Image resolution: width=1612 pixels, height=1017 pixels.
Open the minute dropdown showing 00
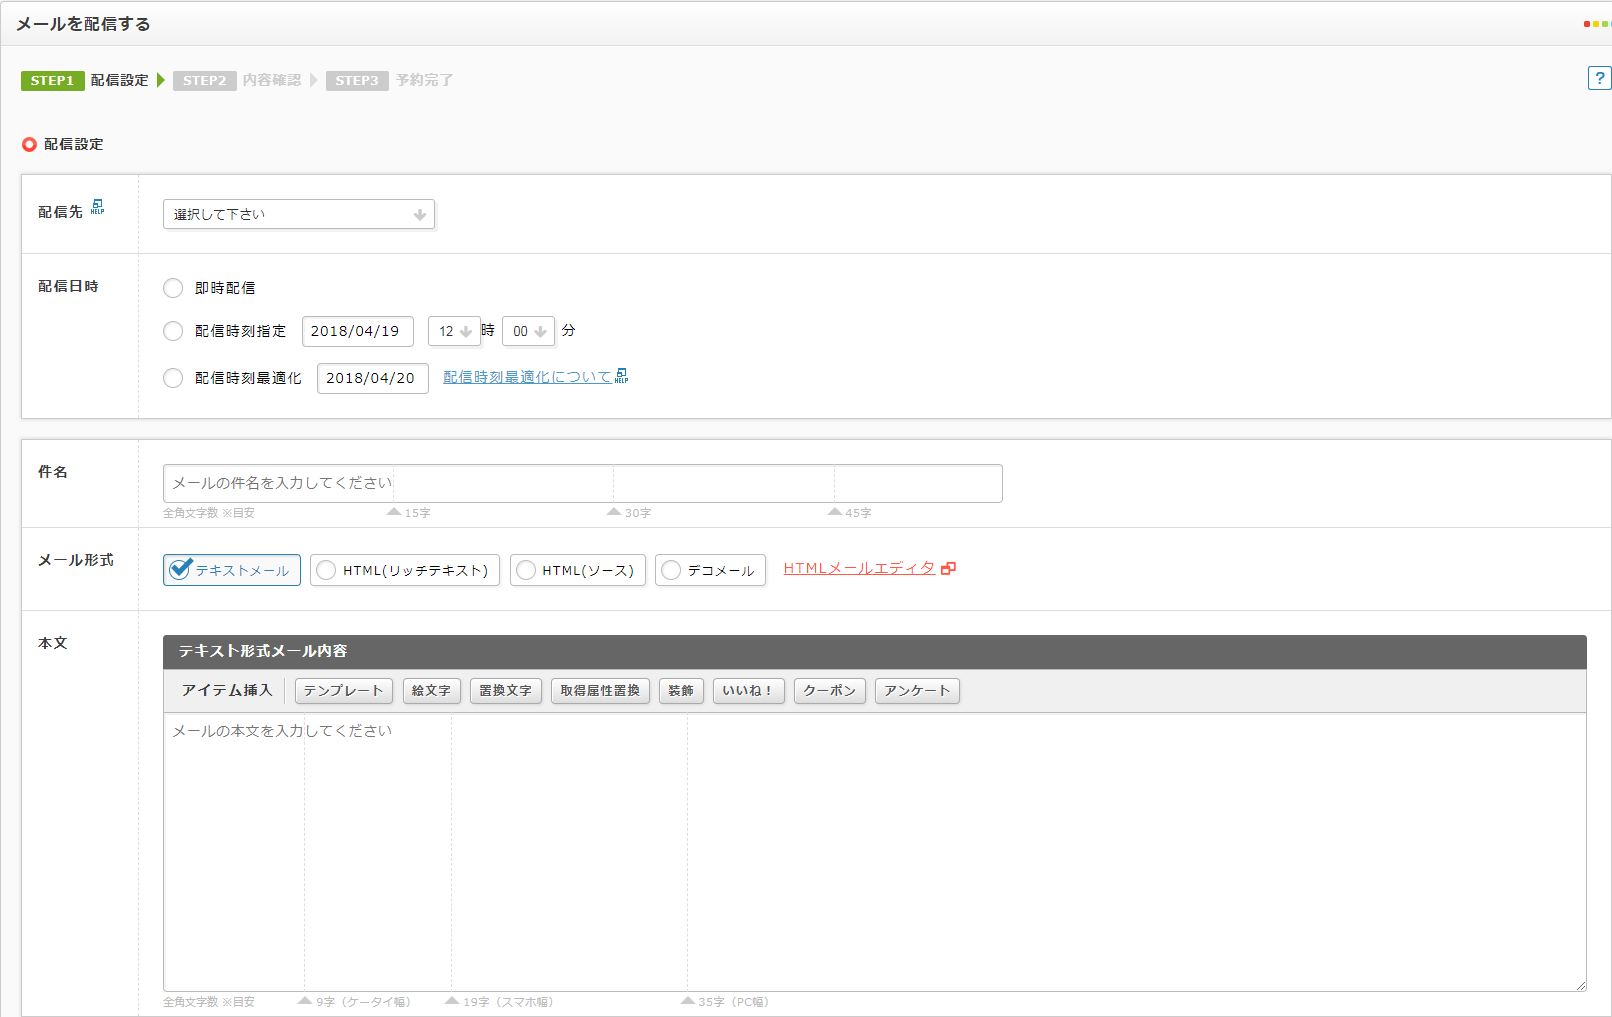[528, 331]
